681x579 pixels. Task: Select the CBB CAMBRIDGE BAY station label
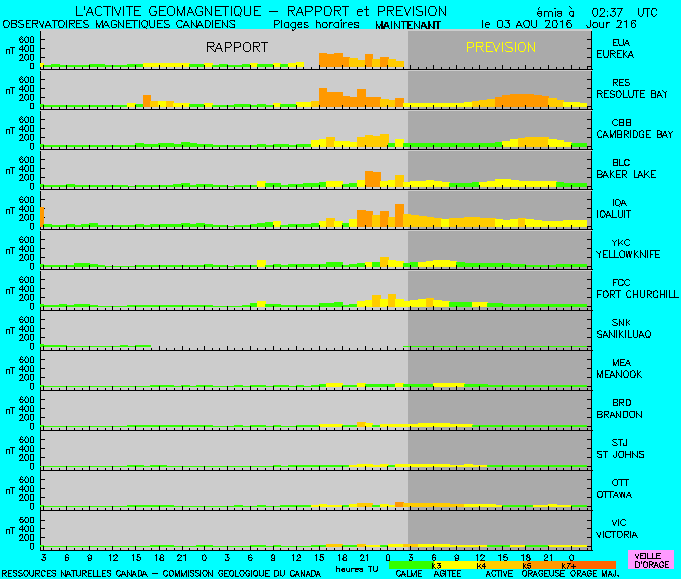[634, 128]
